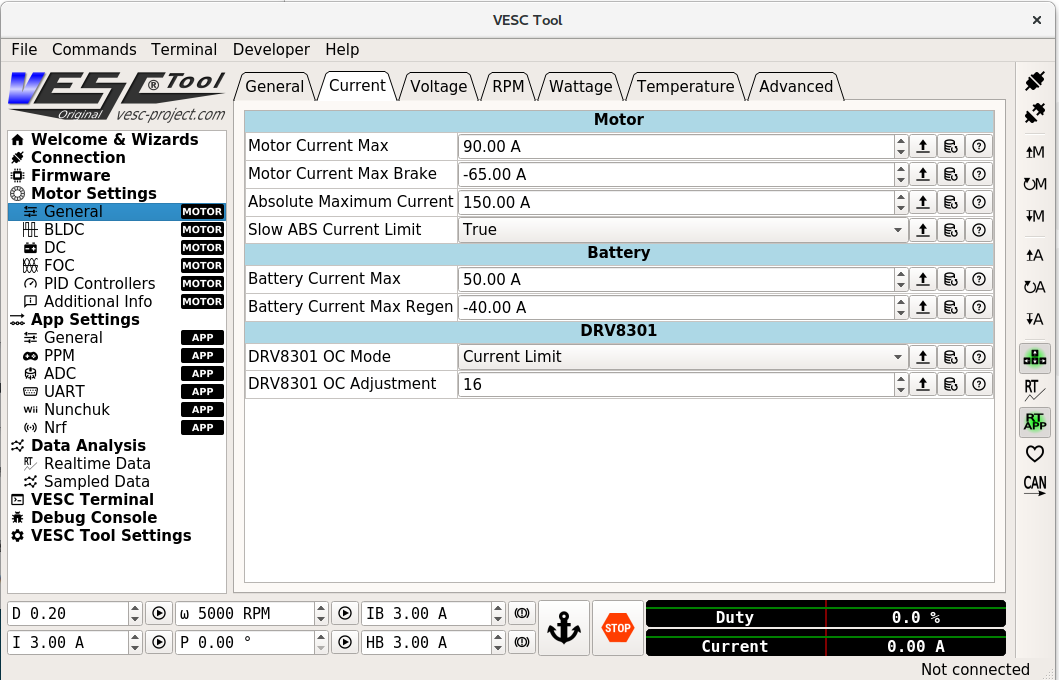
Task: Click DRV8301 OC Adjustment spinner arrows
Action: (900, 384)
